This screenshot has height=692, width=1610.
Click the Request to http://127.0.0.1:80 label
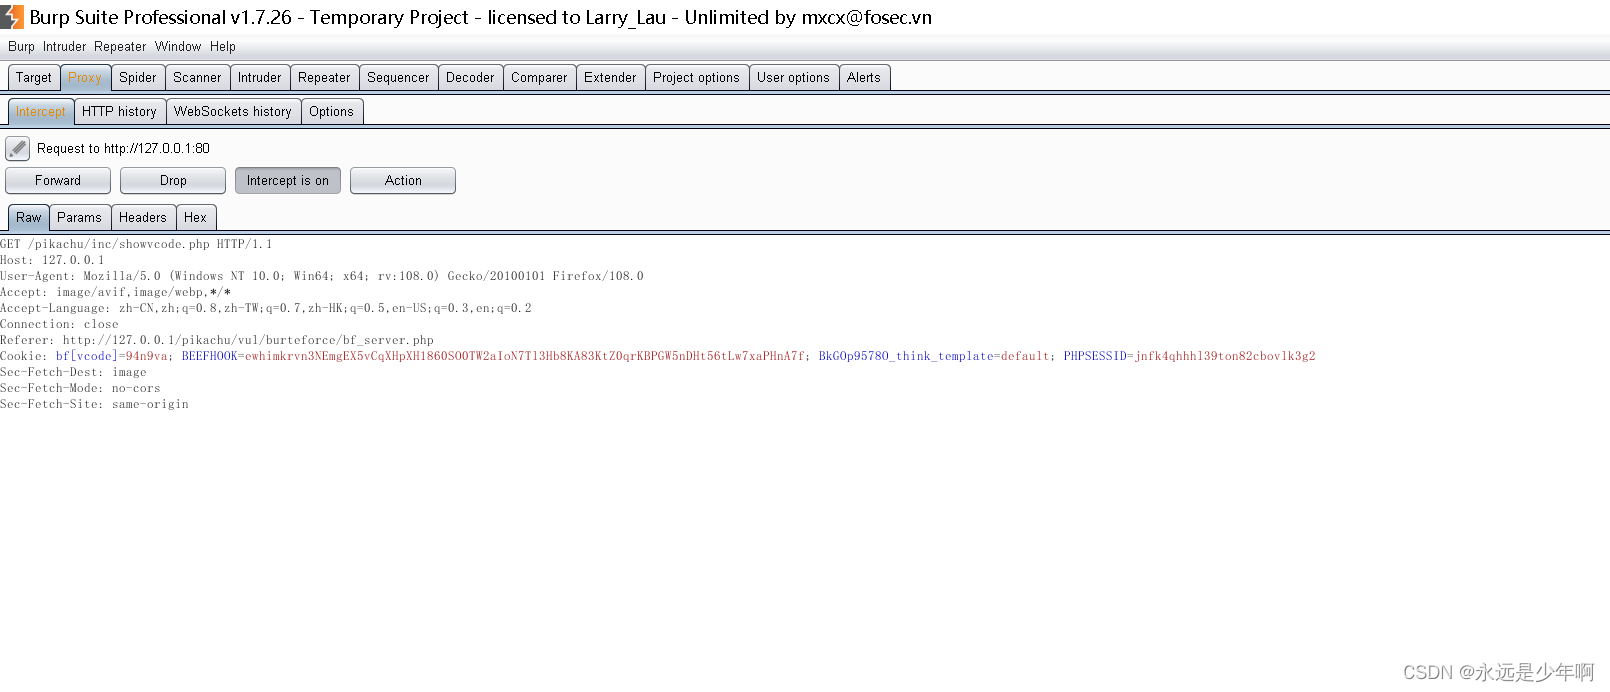(x=123, y=149)
